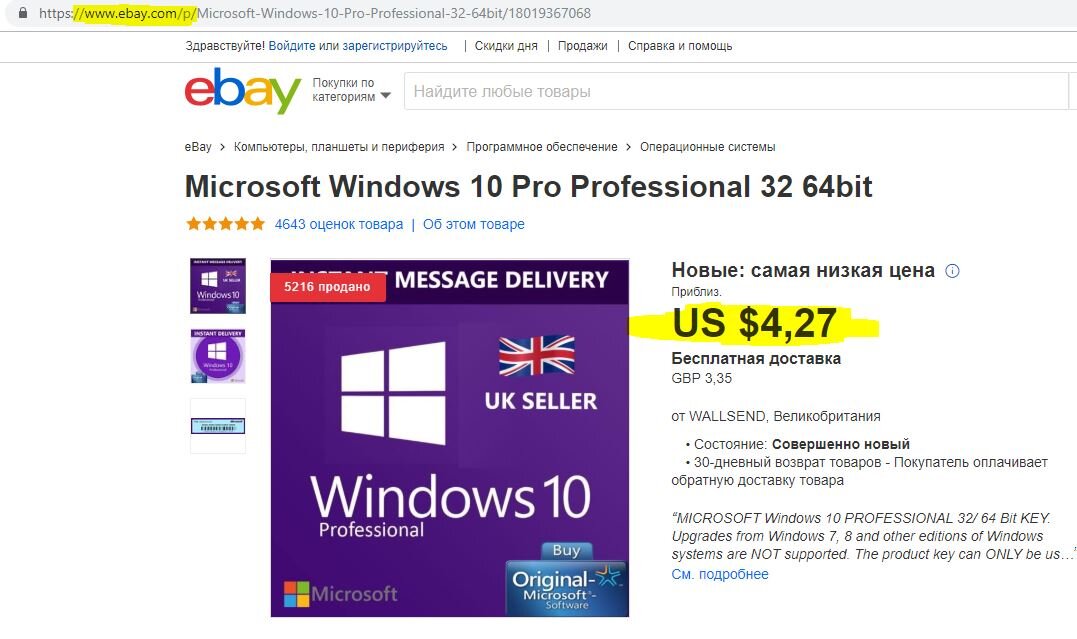Click the eBay logo
The width and height of the screenshot is (1077, 639).
point(242,90)
